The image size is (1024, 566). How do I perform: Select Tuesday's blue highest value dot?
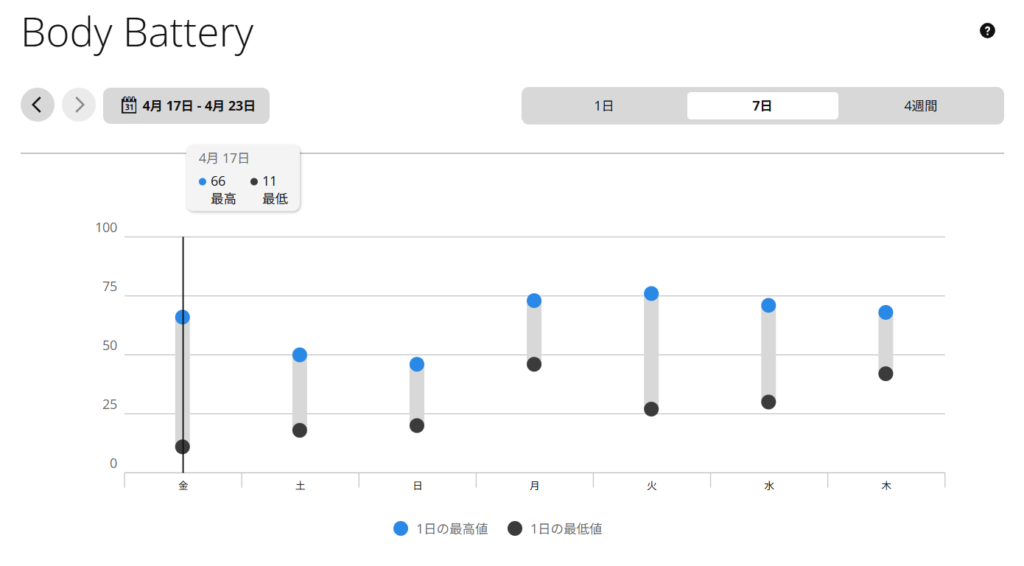click(x=651, y=294)
